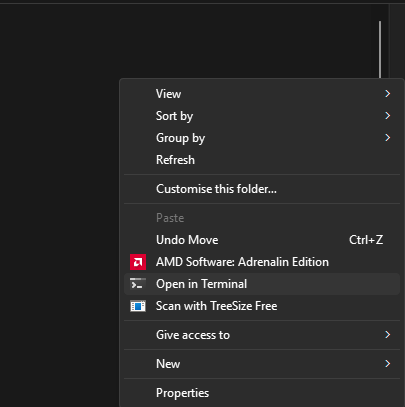Click the vertical scrollbar thumb
This screenshot has height=407, width=405.
pos(380,50)
